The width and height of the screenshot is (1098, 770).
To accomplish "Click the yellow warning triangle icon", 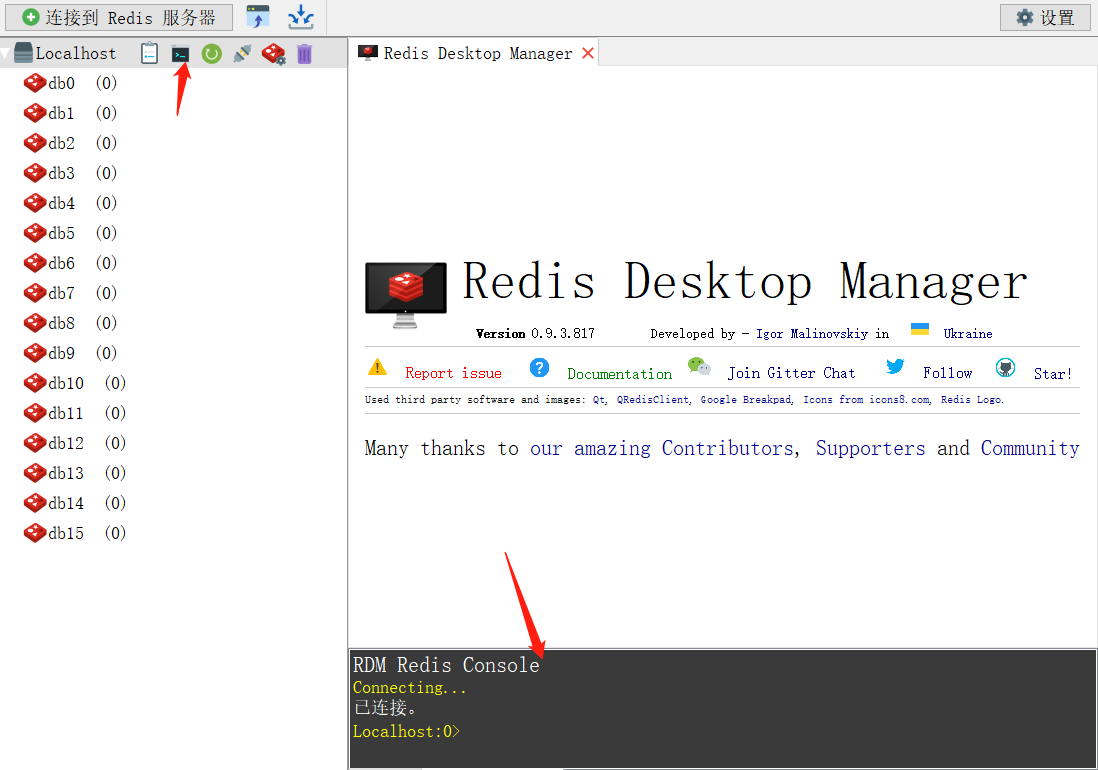I will point(377,367).
